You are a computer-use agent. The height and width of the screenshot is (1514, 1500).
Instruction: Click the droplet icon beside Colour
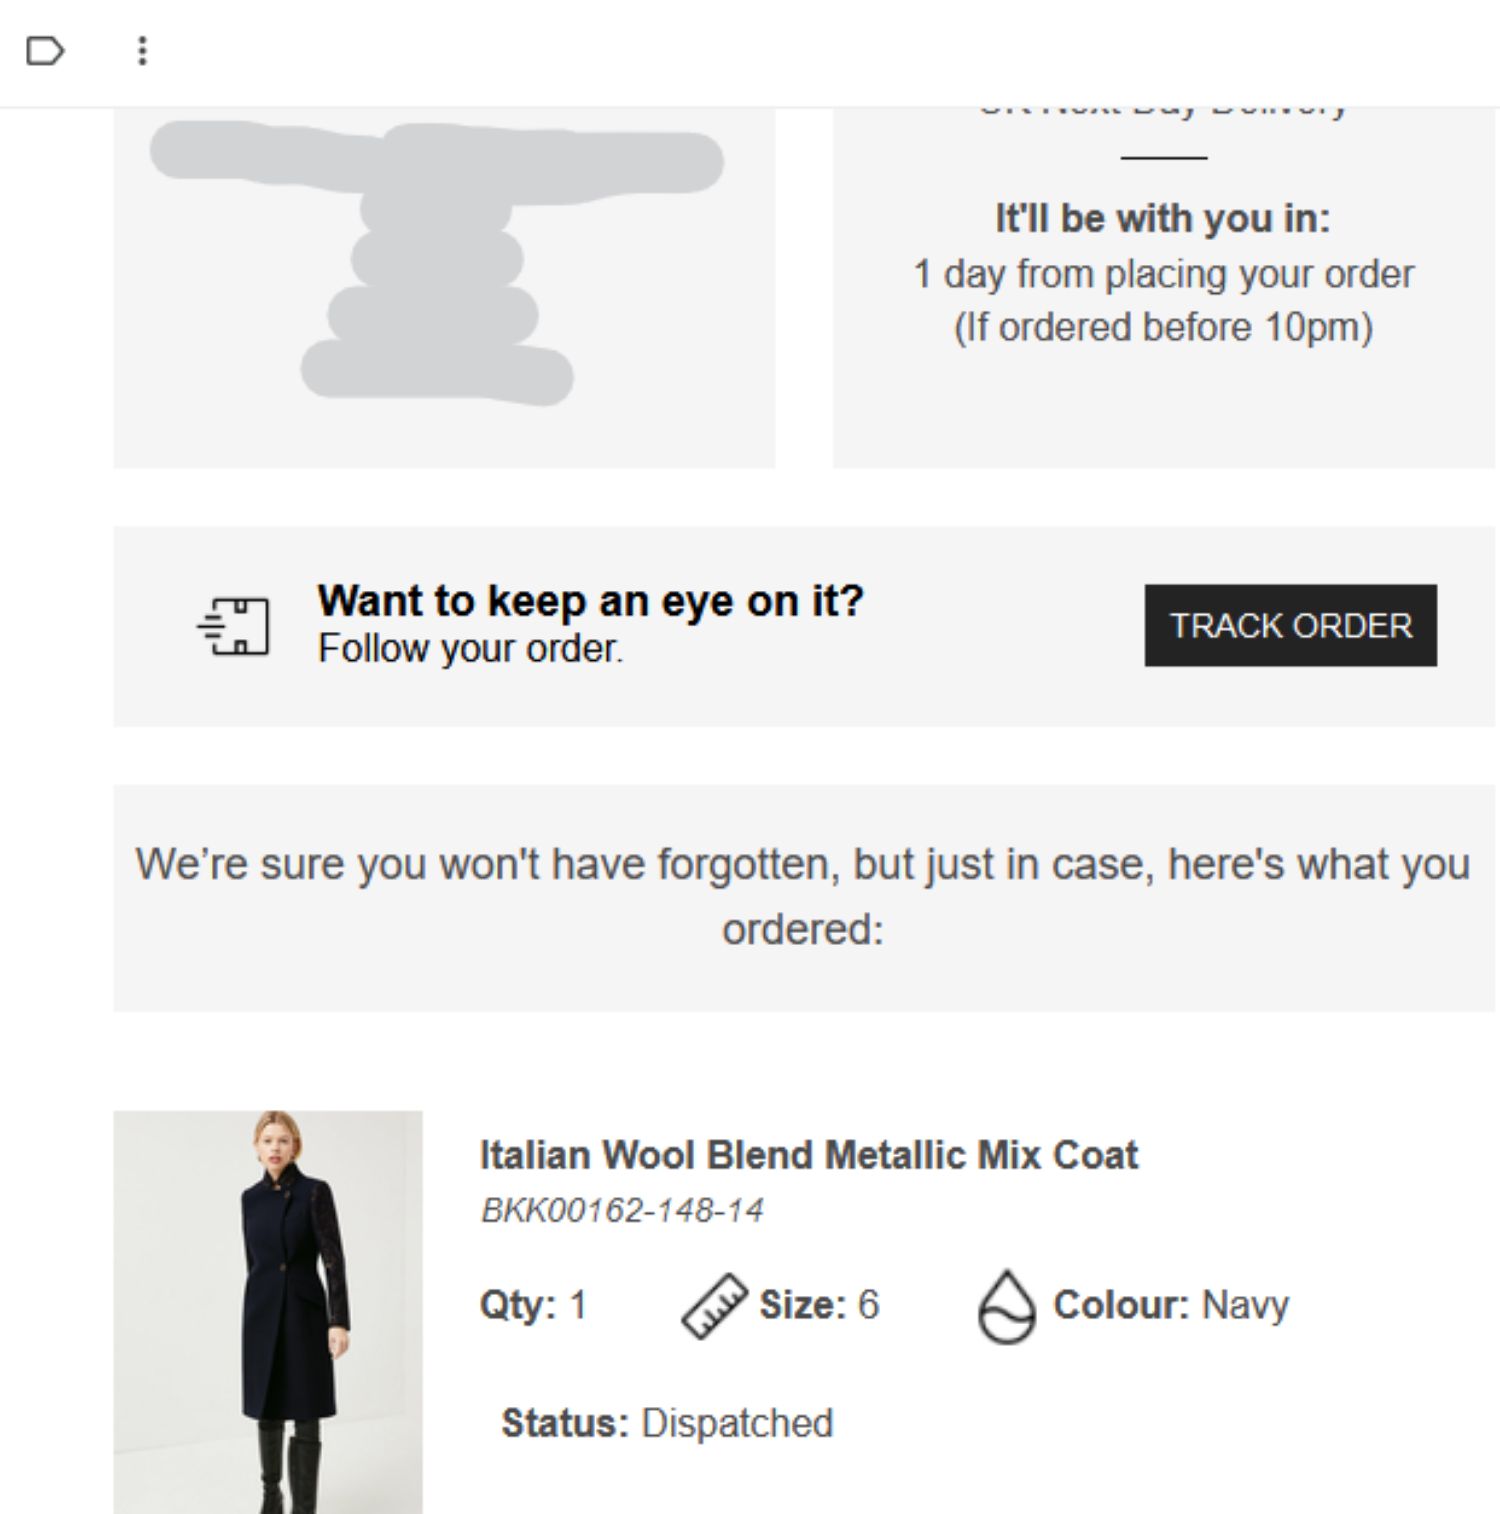(1006, 1306)
